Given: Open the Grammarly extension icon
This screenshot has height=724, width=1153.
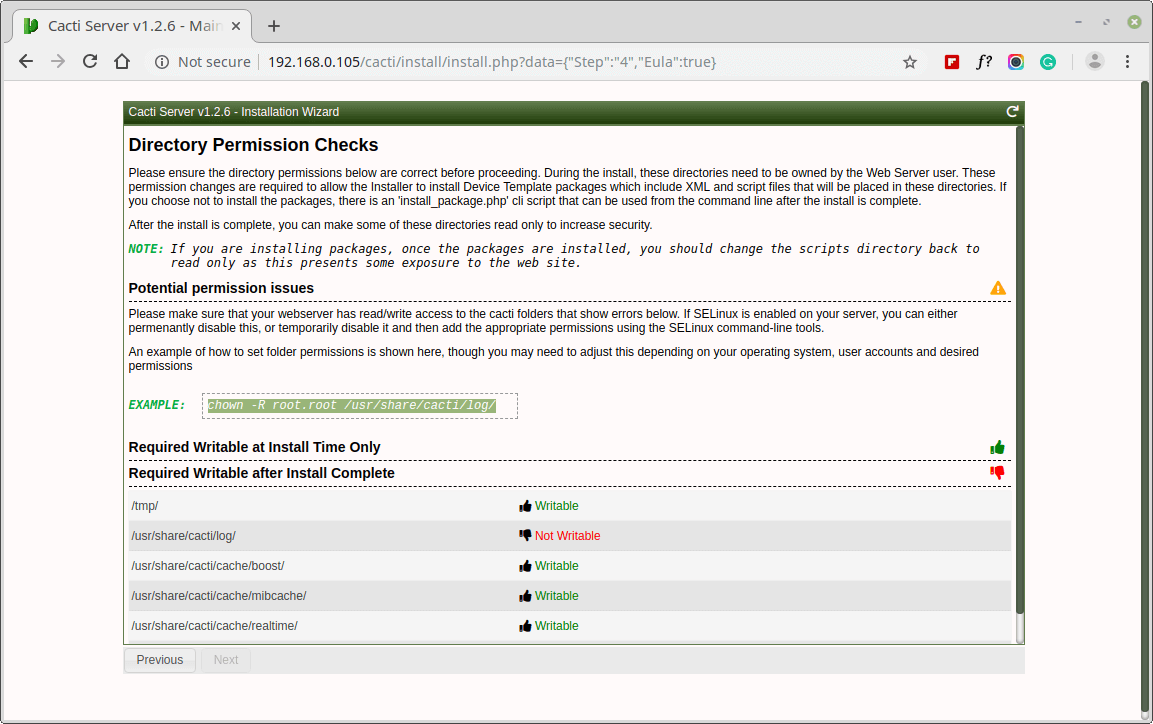Looking at the screenshot, I should point(1047,62).
